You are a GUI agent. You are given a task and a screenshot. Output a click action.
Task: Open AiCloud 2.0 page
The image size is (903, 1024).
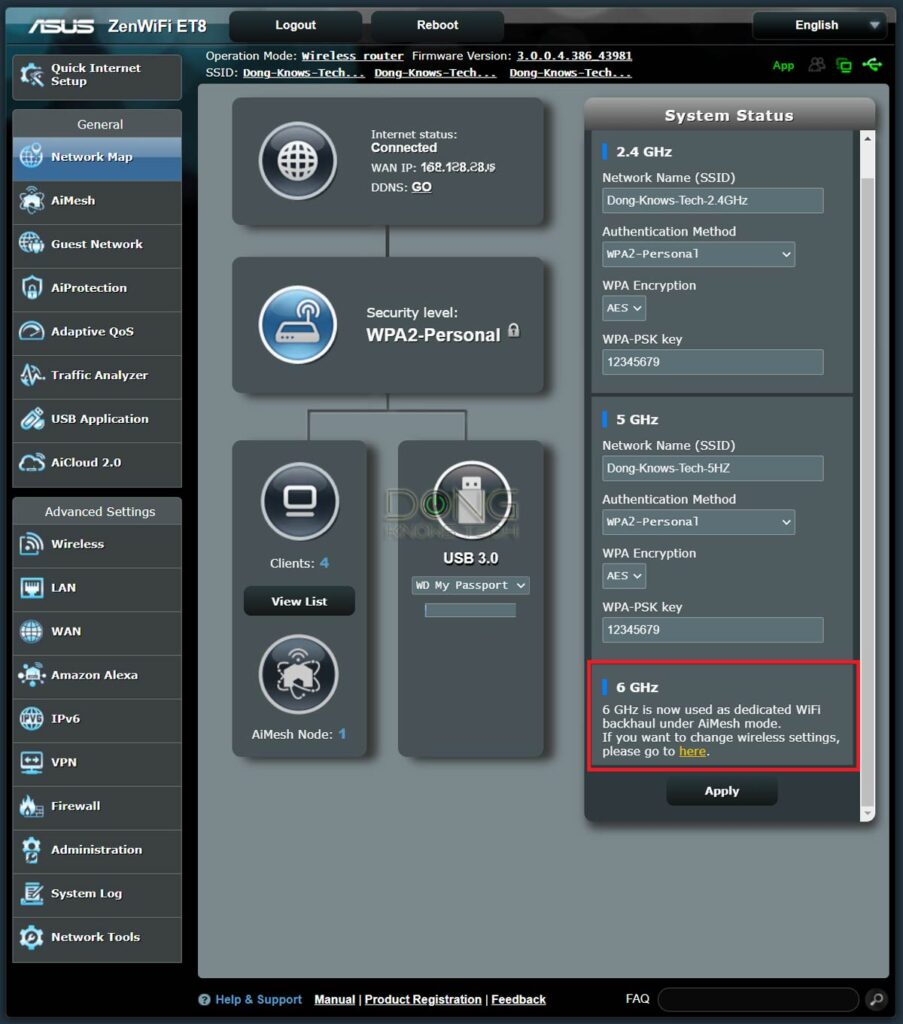[x=97, y=463]
